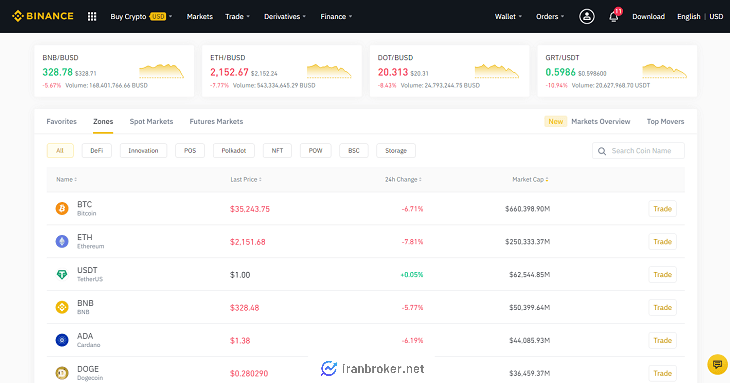The width and height of the screenshot is (730, 383).
Task: Click the Dogecoin coin icon
Action: click(62, 373)
